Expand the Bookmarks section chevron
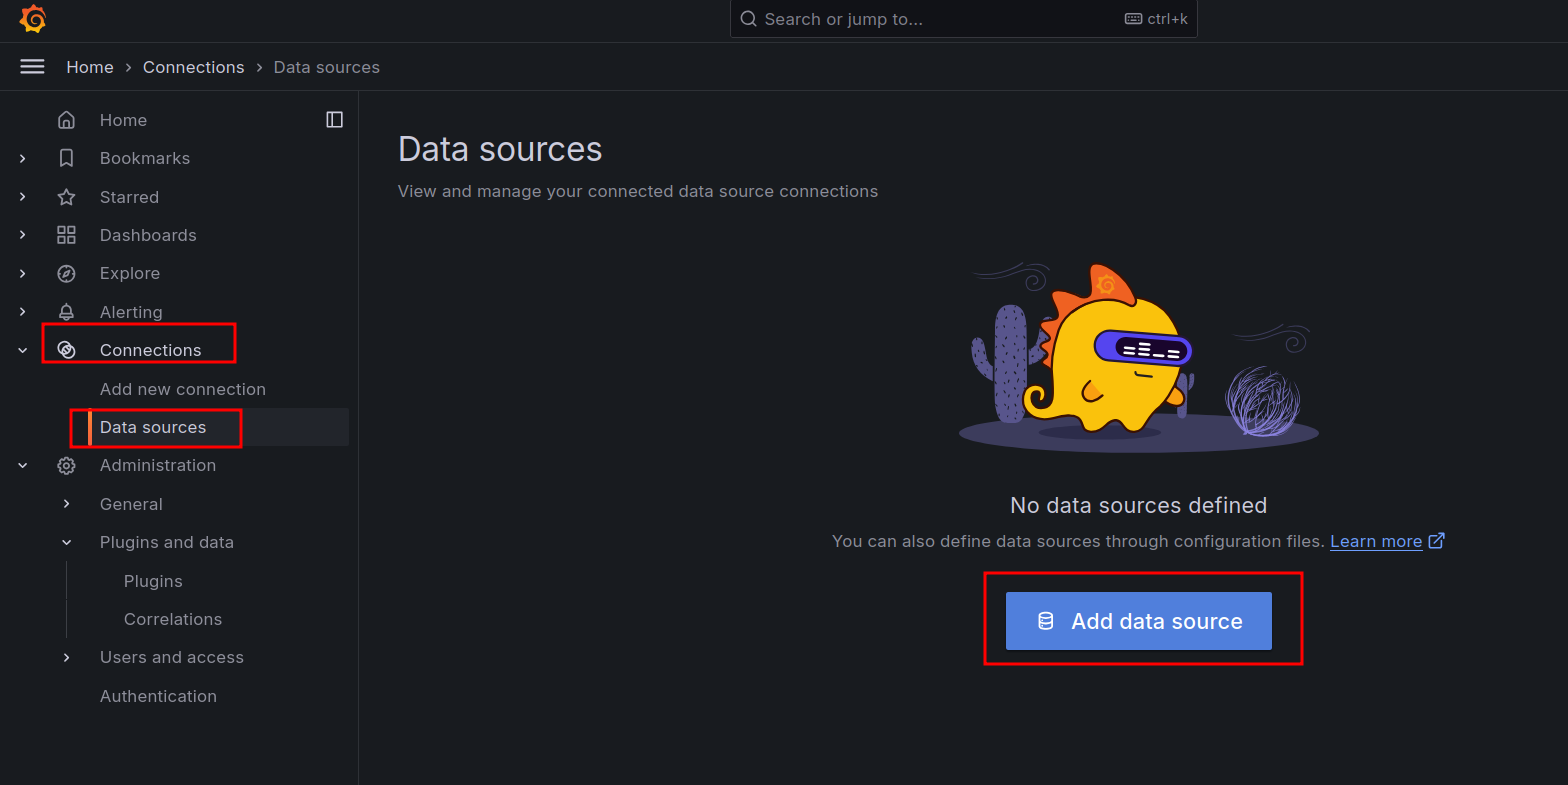 point(23,158)
